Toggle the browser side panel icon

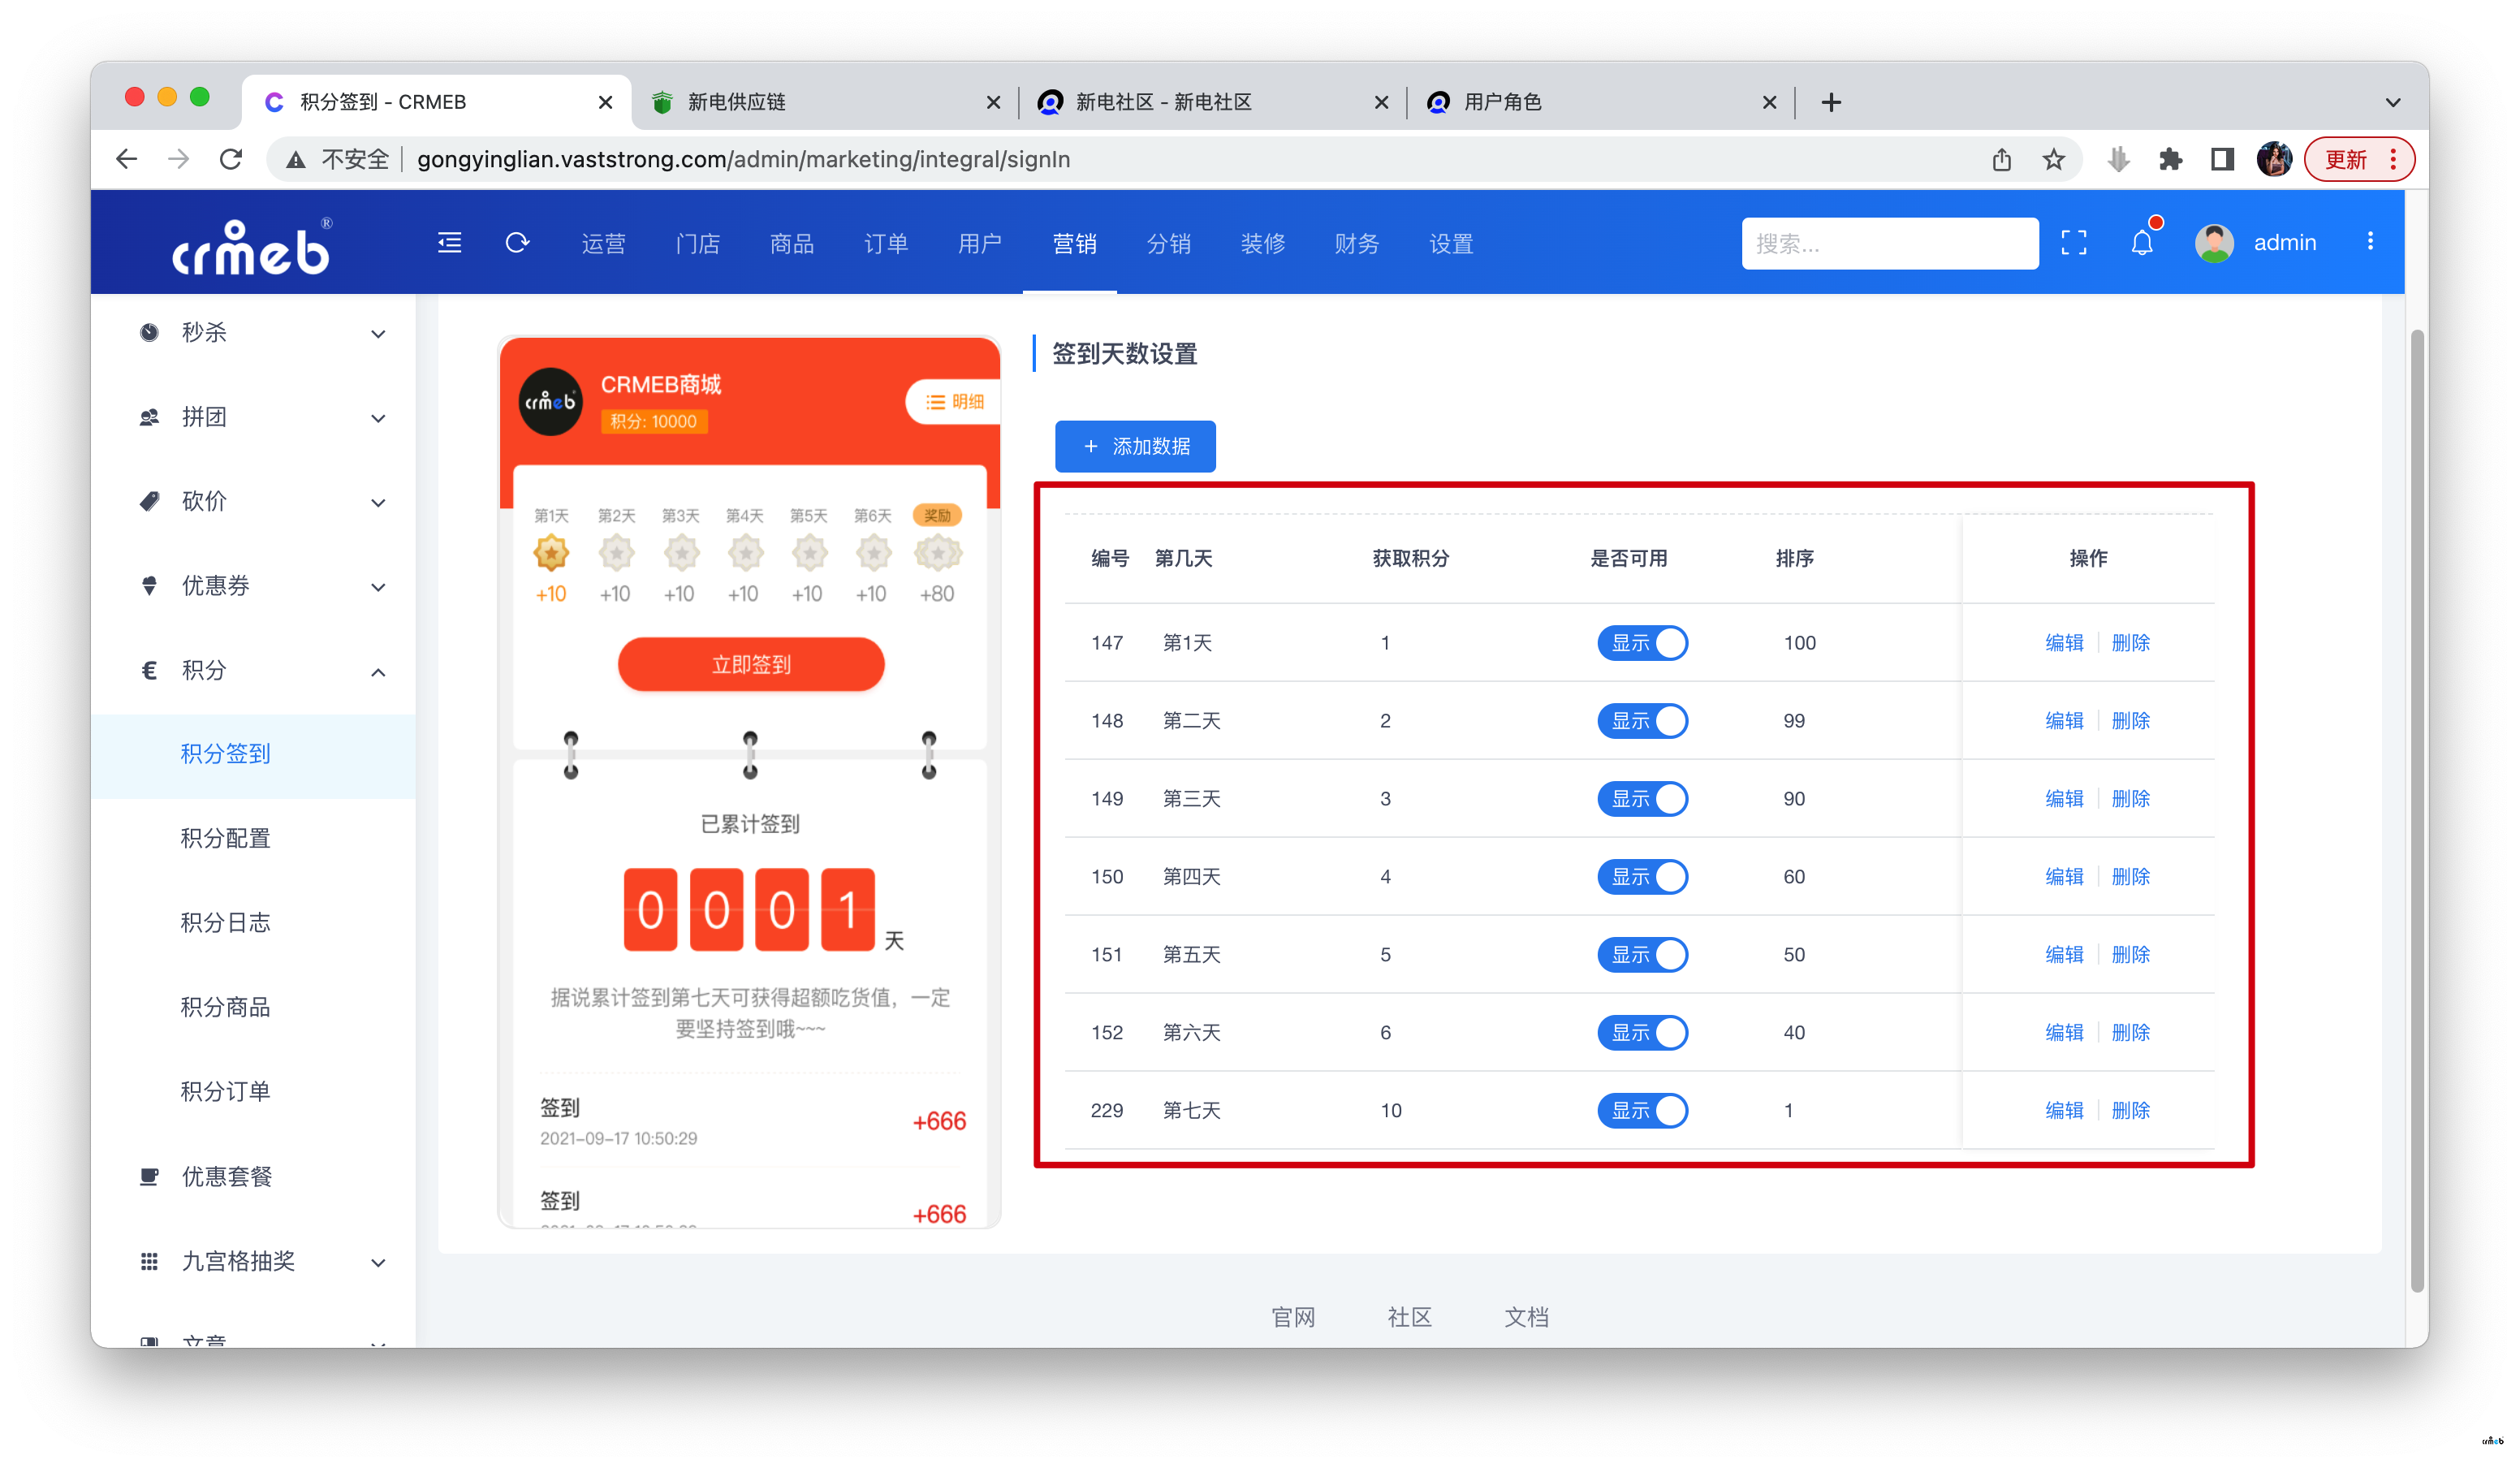click(2222, 159)
